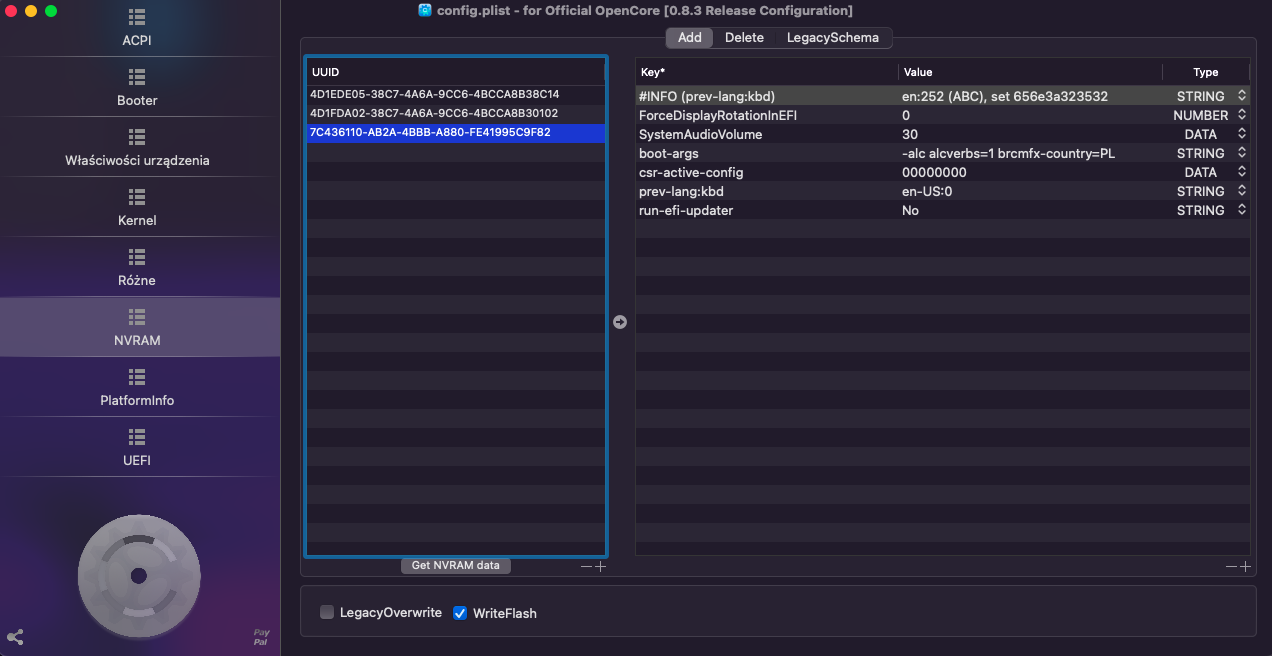The width and height of the screenshot is (1272, 656).
Task: Select the boot-args key
Action: point(669,153)
